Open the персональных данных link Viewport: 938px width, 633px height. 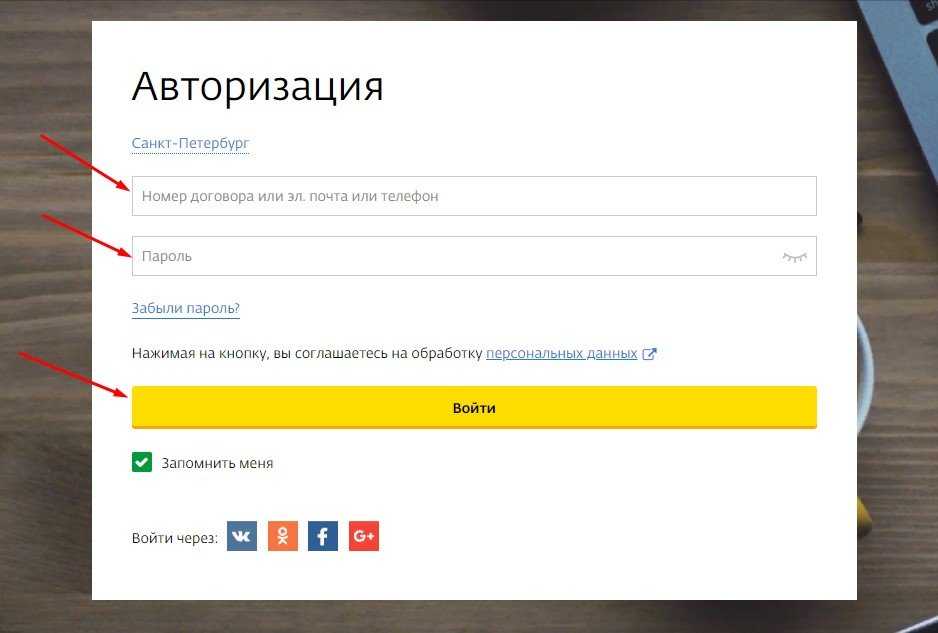click(x=561, y=354)
